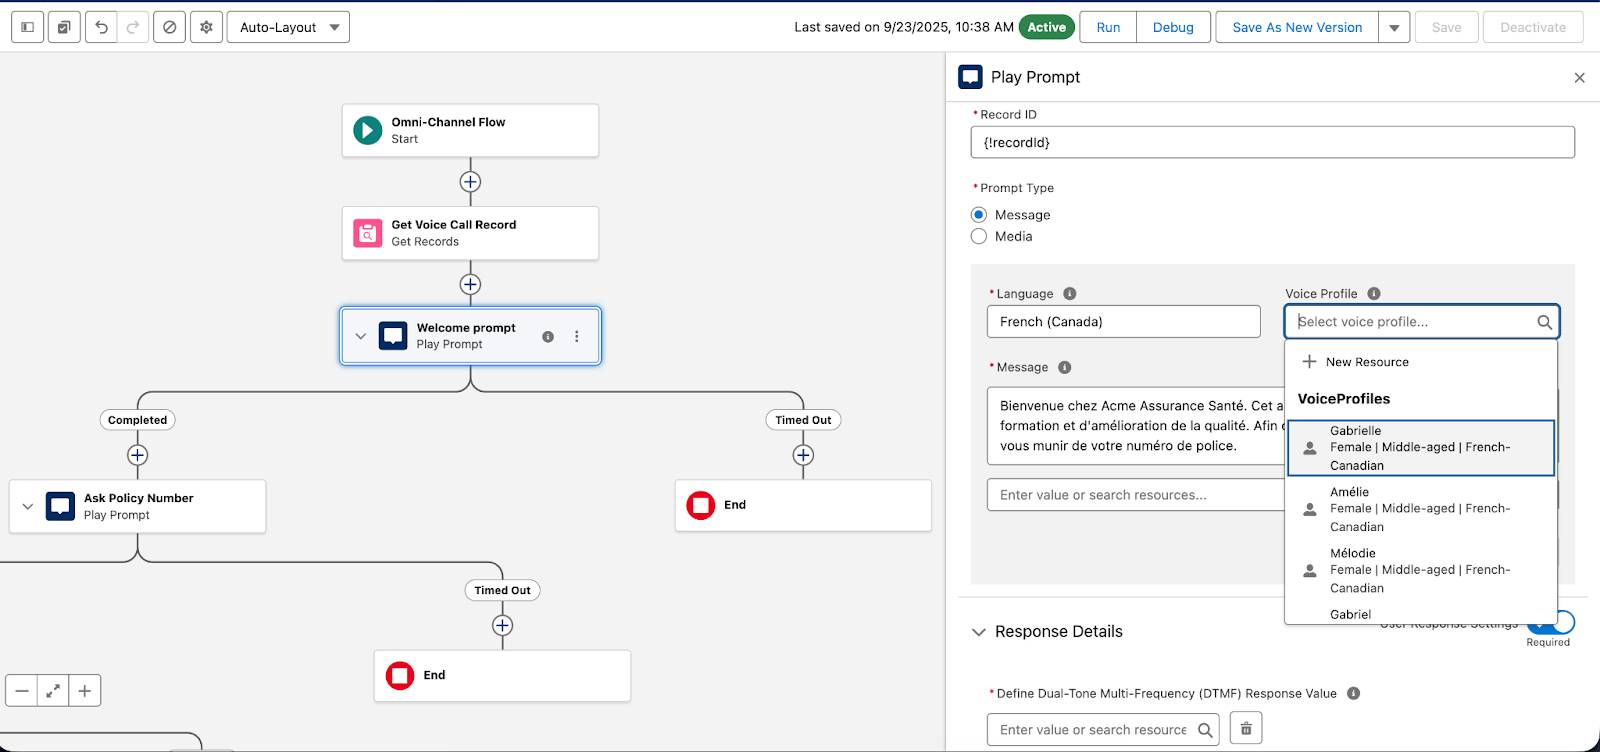Click the Debug button
1600x752 pixels.
[1173, 27]
